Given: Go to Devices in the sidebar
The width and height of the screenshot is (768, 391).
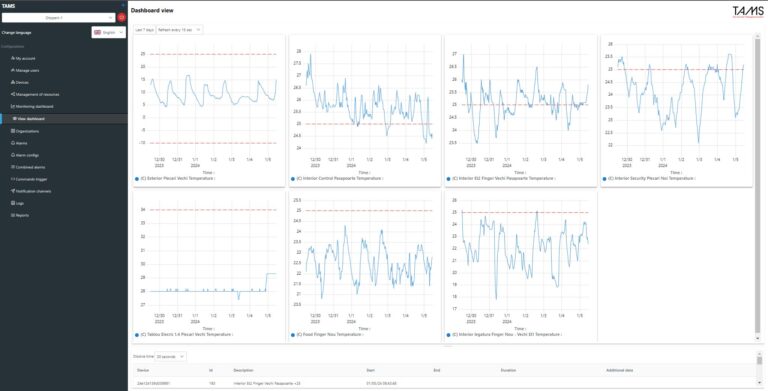Looking at the screenshot, I should [20, 82].
